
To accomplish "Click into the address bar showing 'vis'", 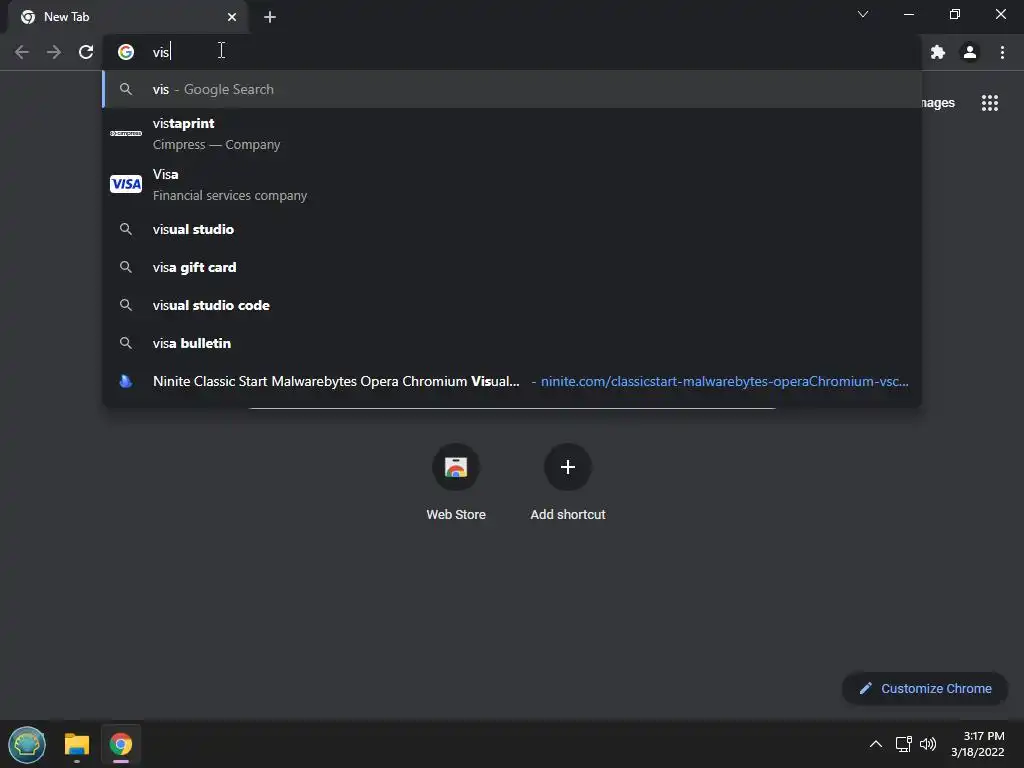I will click(513, 52).
